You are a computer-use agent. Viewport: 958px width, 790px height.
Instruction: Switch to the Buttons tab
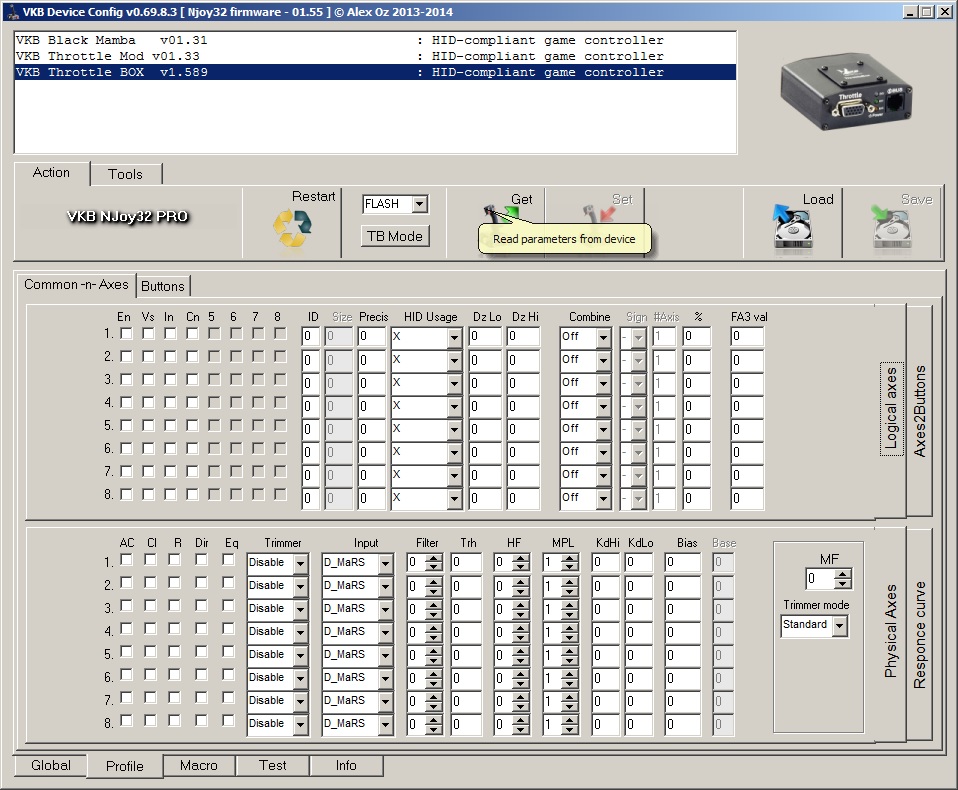click(x=162, y=286)
